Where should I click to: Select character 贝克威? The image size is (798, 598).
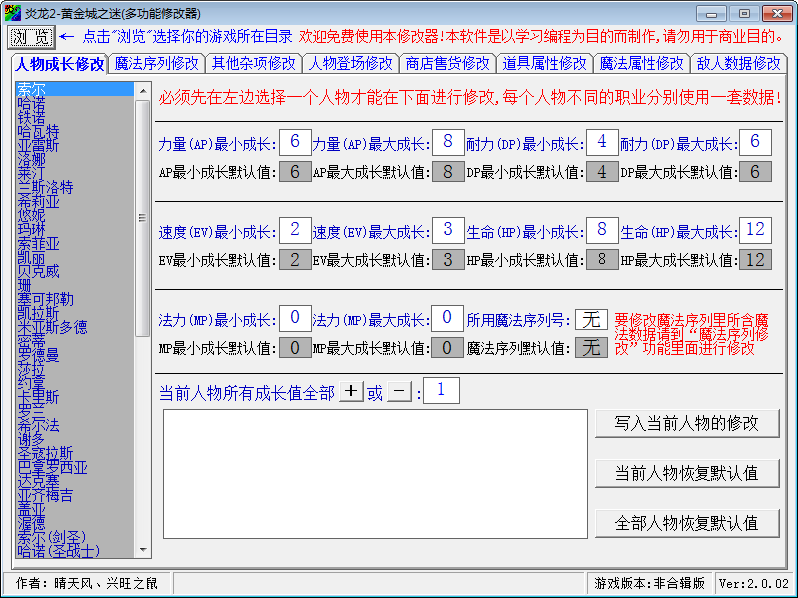(x=75, y=271)
